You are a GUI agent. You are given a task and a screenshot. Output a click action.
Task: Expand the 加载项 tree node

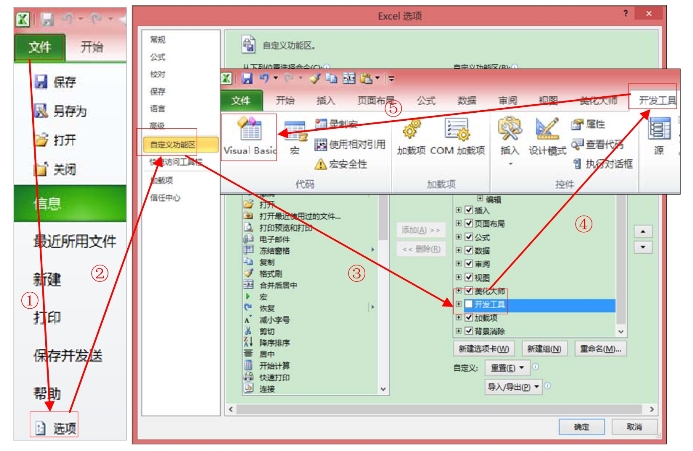click(459, 317)
